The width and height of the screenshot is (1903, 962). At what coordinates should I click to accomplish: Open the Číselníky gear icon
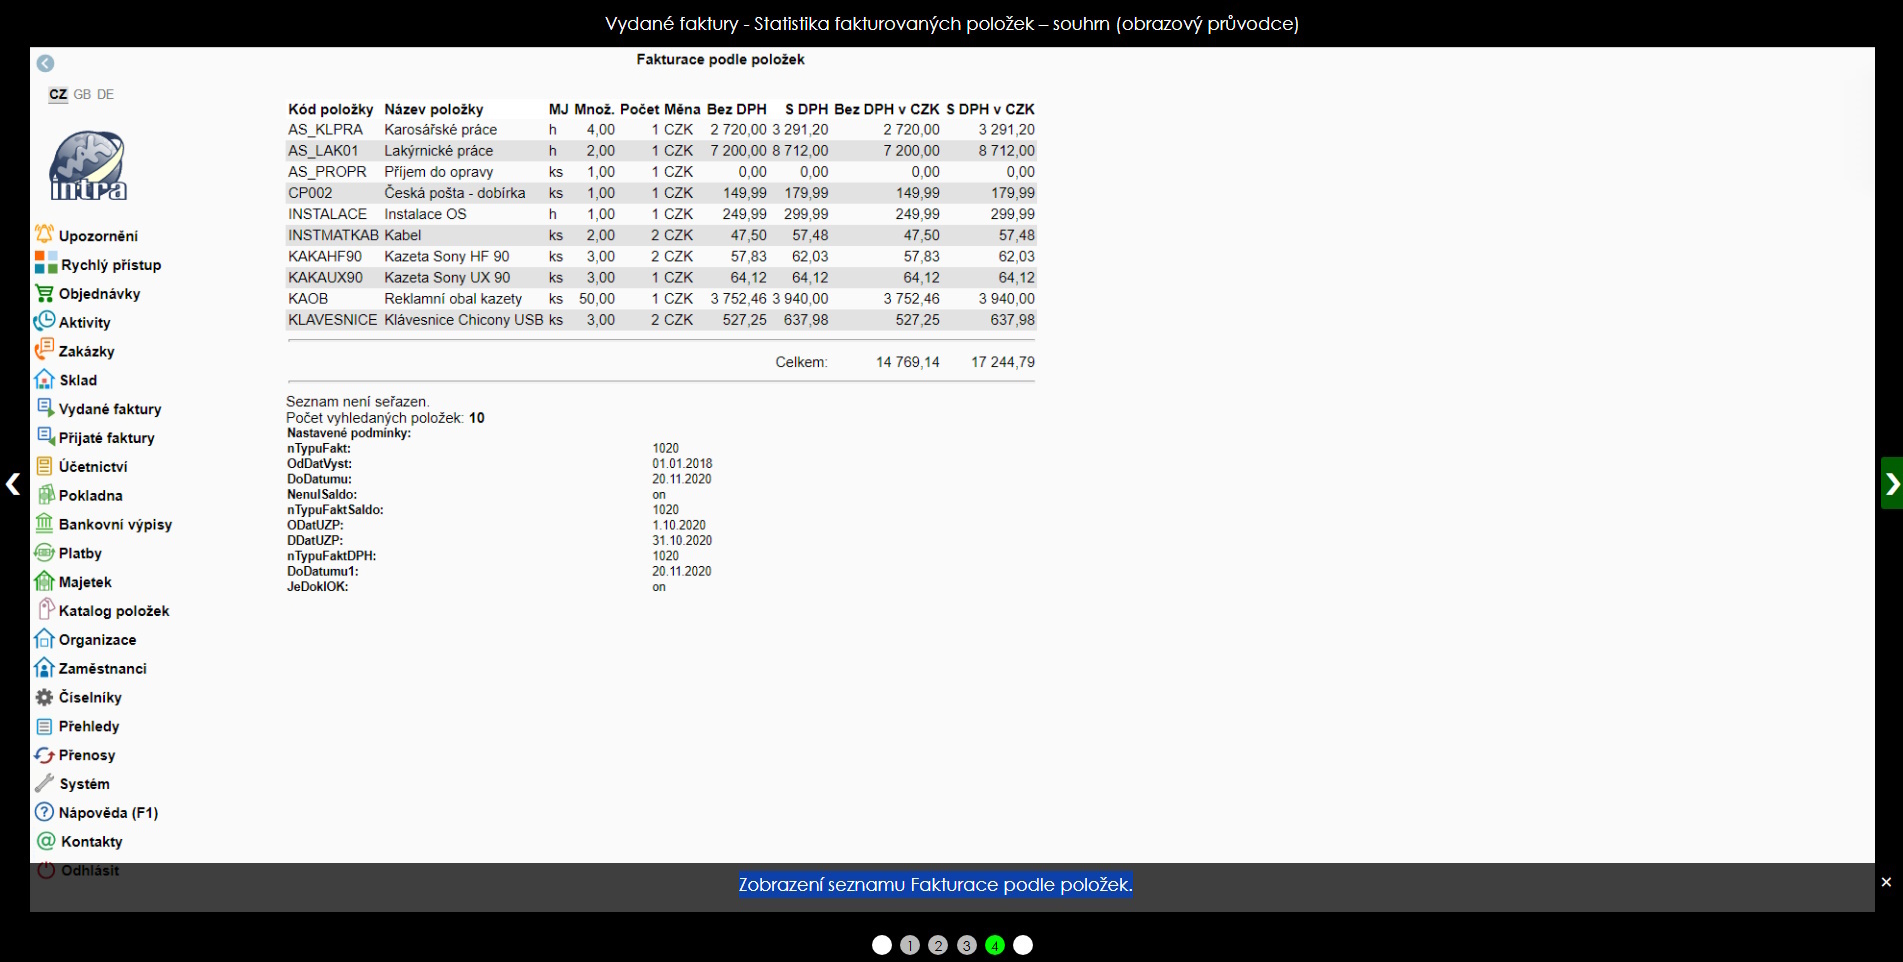[44, 697]
